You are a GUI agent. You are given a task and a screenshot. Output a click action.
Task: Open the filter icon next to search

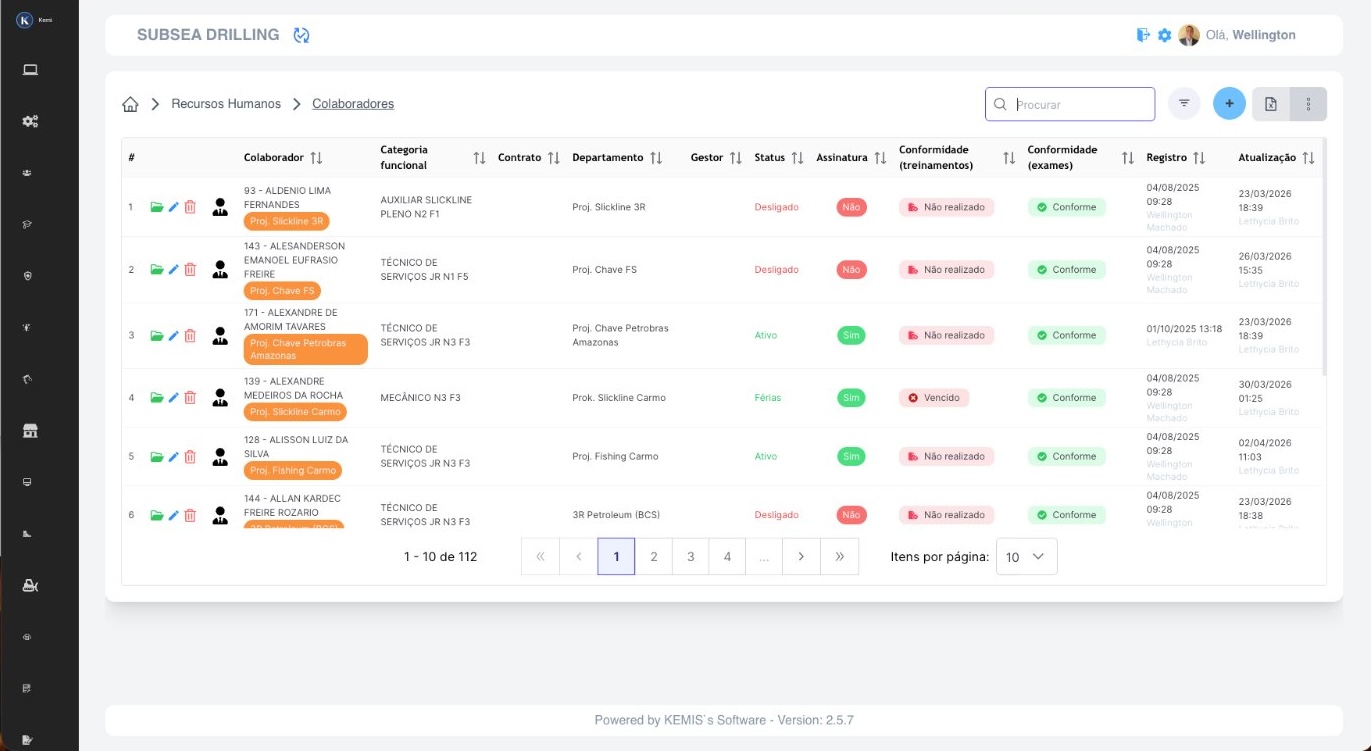click(1184, 103)
